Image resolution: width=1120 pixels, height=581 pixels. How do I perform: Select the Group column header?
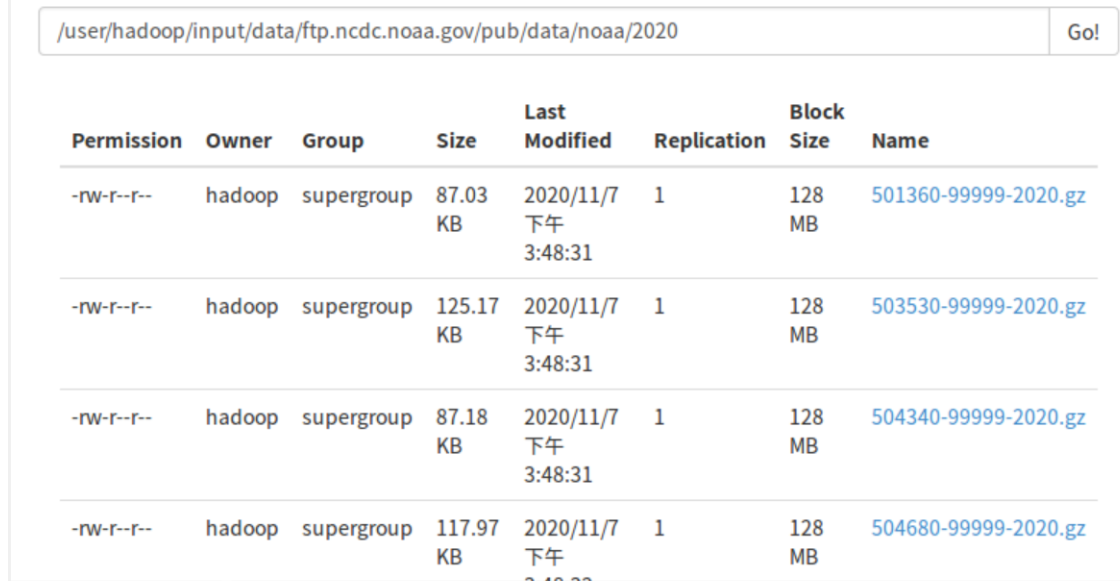(333, 141)
